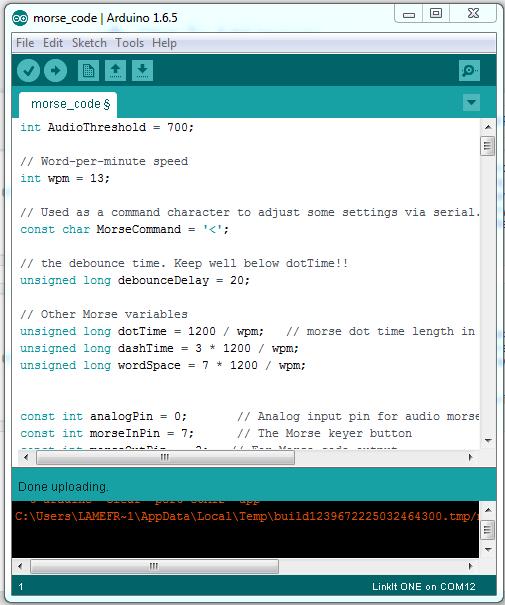
Task: Click the 'LinkIt ONE on COM12' board status
Action: 424,587
